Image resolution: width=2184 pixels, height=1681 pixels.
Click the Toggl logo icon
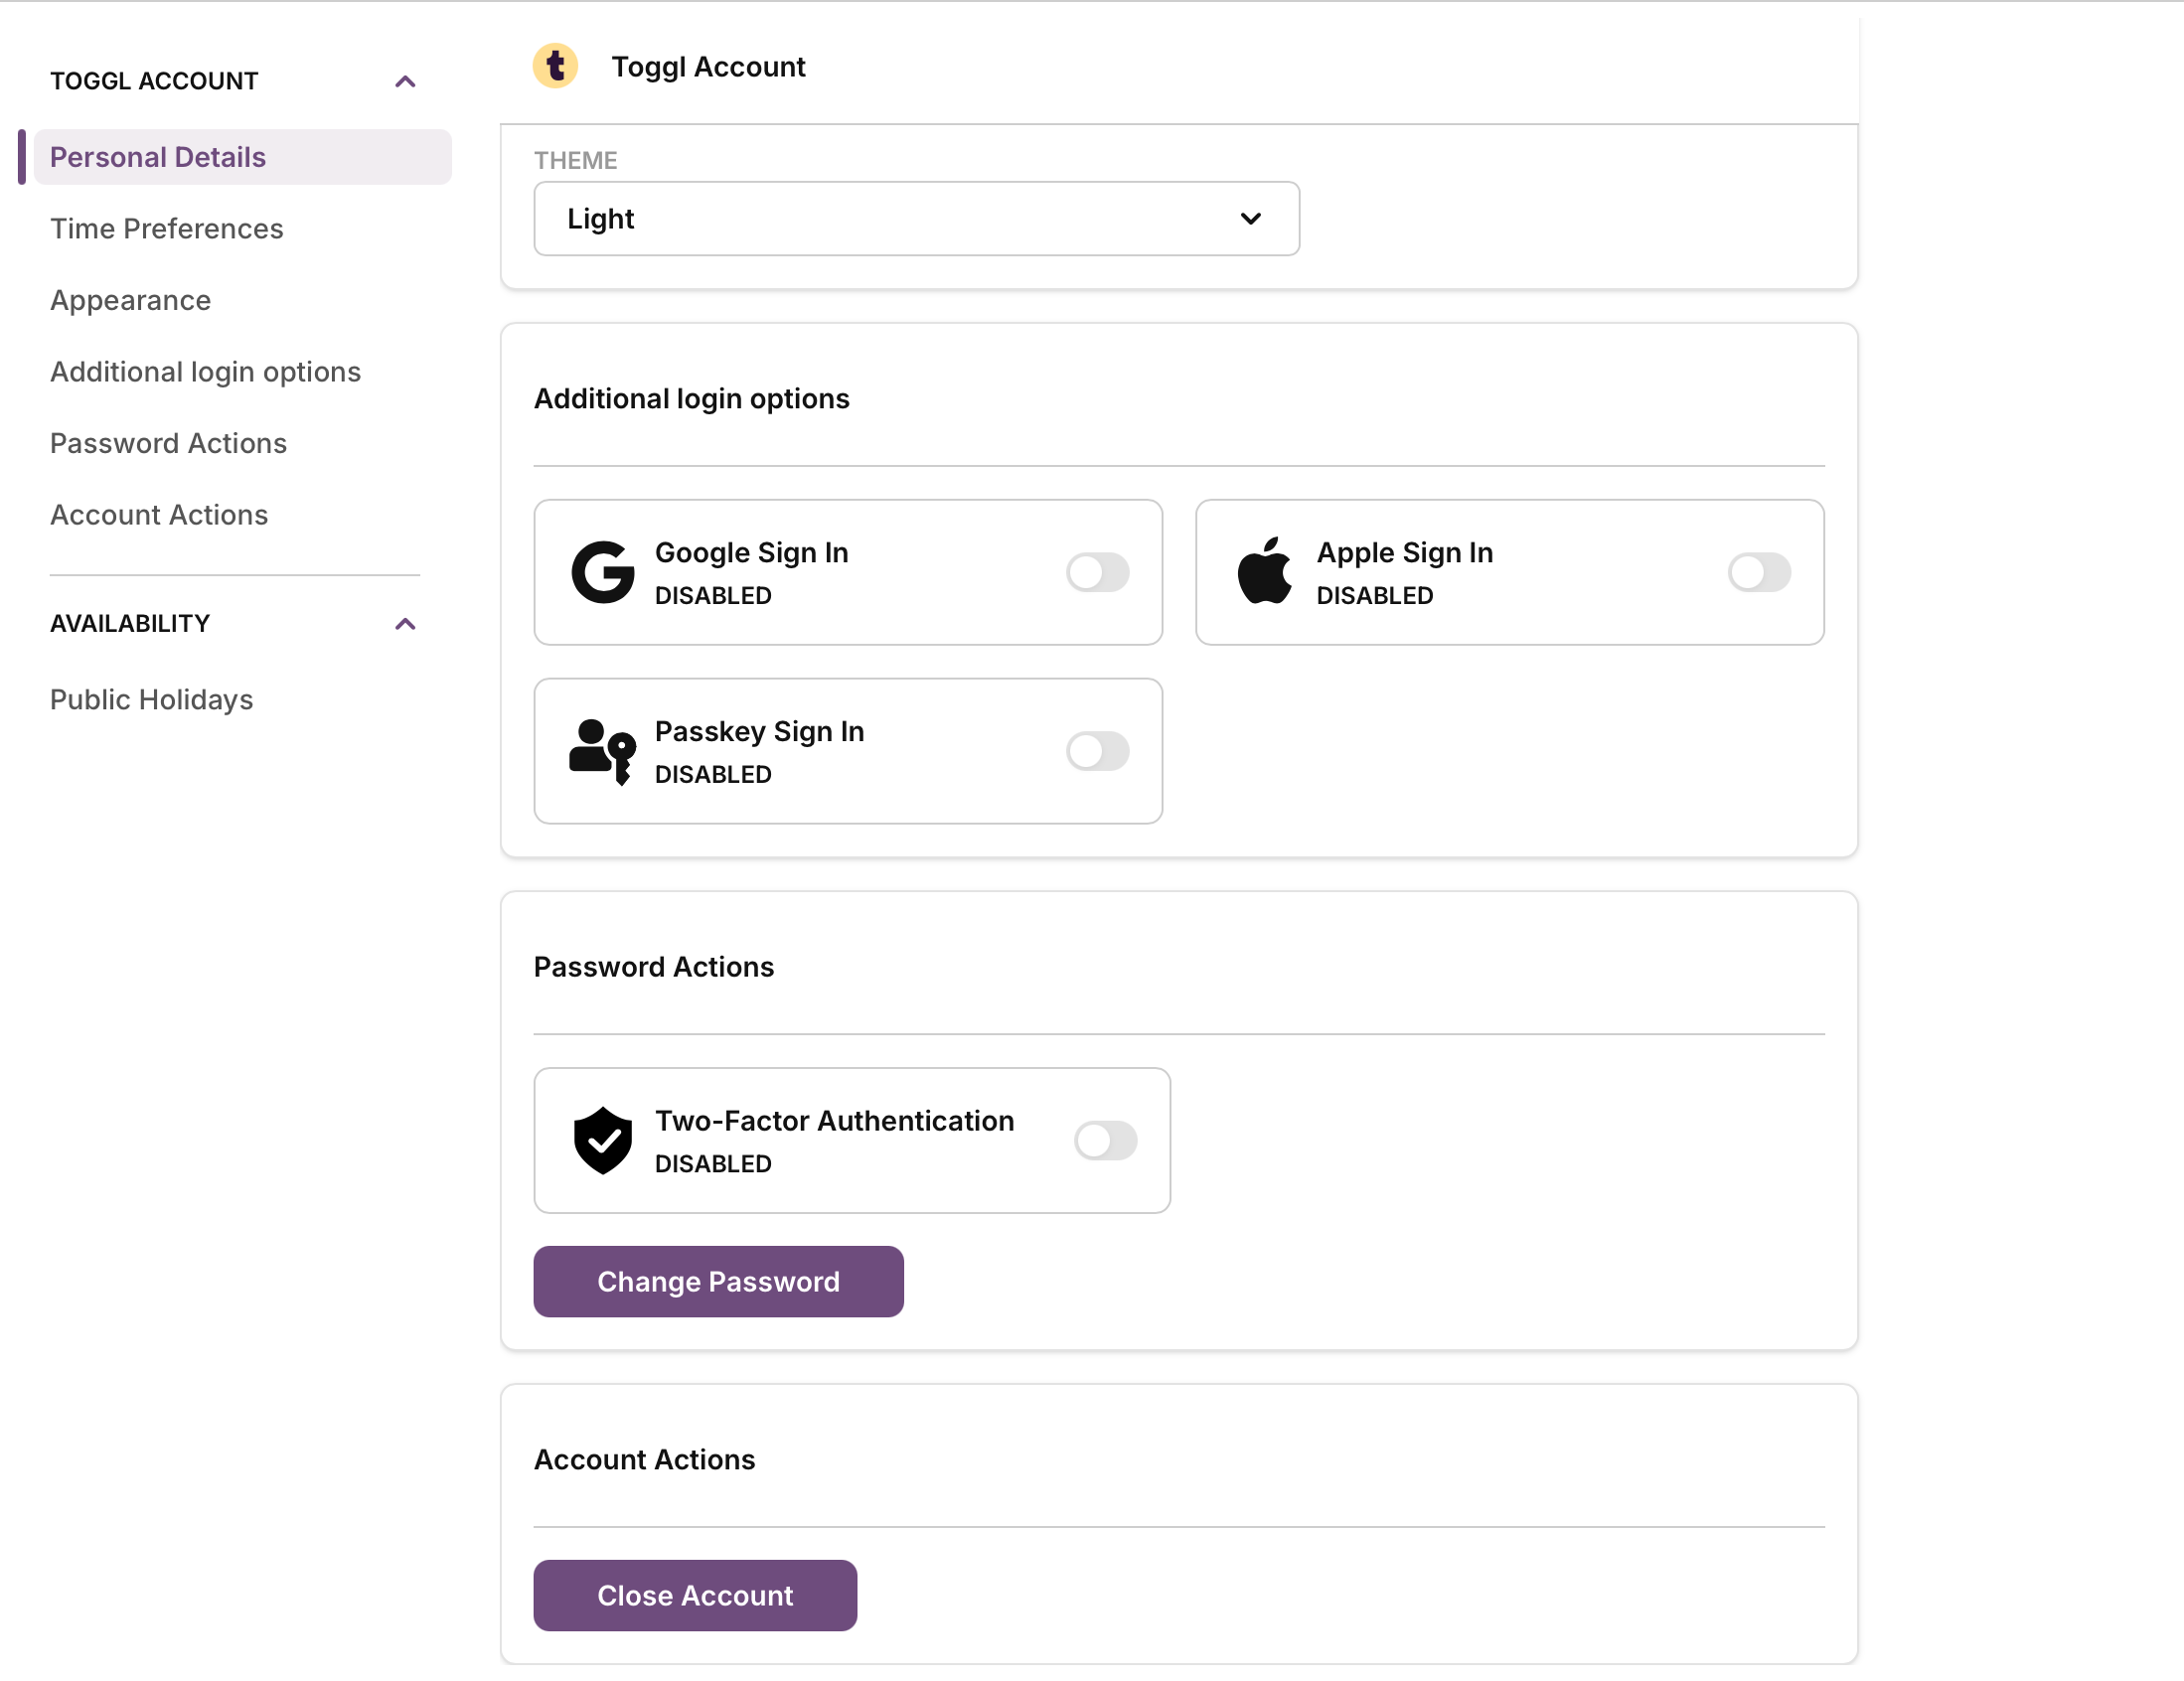[555, 66]
